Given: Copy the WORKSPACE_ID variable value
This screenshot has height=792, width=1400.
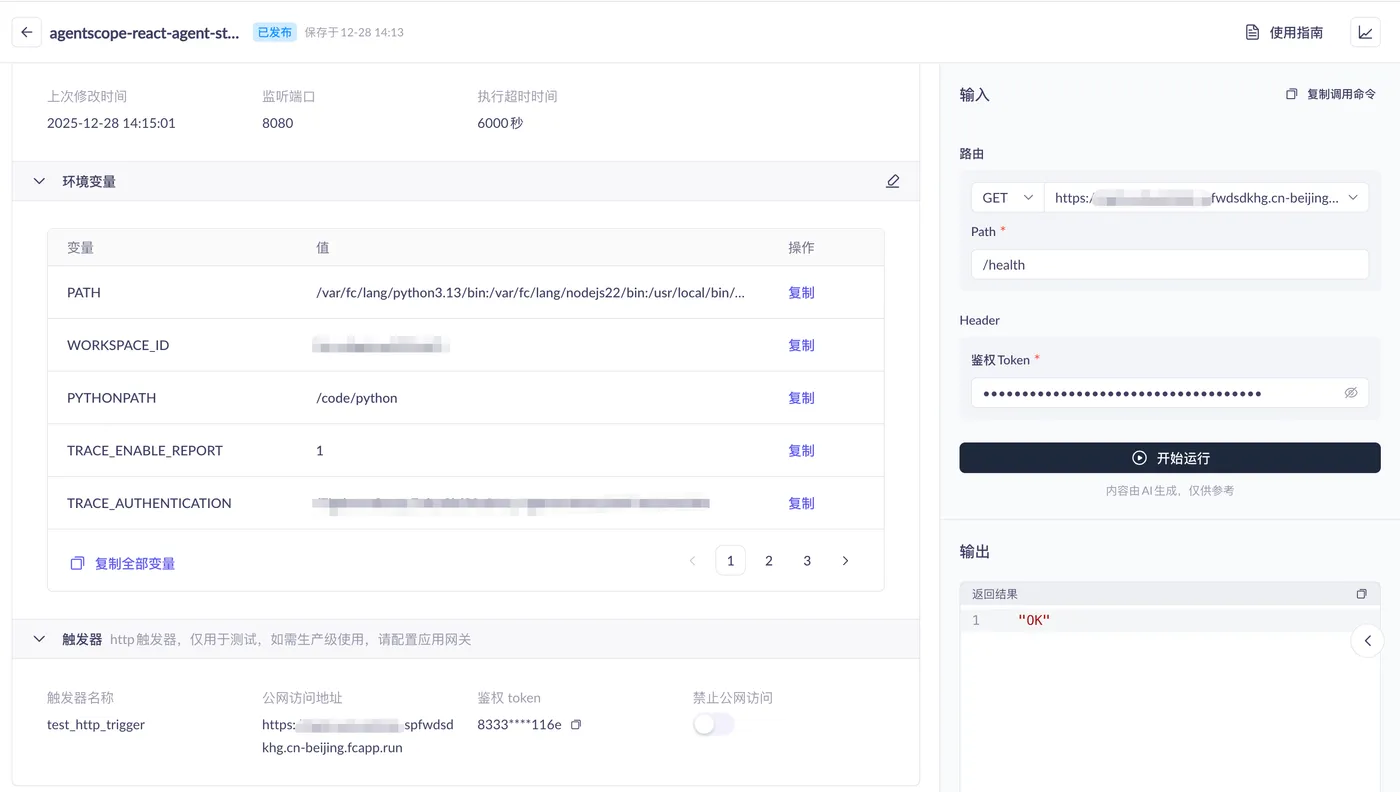Looking at the screenshot, I should click(x=801, y=345).
